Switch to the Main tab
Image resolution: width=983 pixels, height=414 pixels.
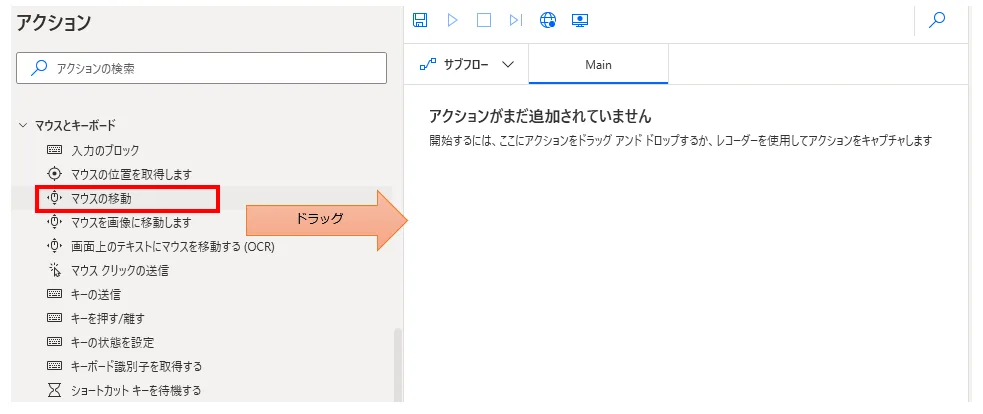click(x=598, y=64)
